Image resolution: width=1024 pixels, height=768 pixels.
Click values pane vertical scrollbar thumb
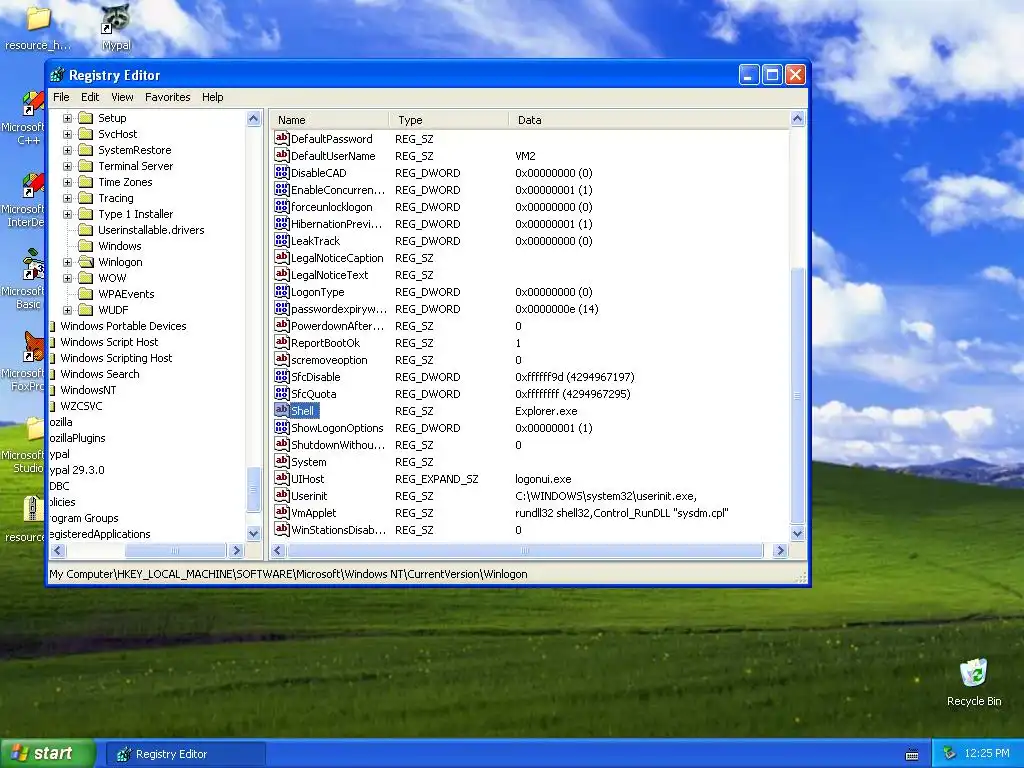click(797, 395)
